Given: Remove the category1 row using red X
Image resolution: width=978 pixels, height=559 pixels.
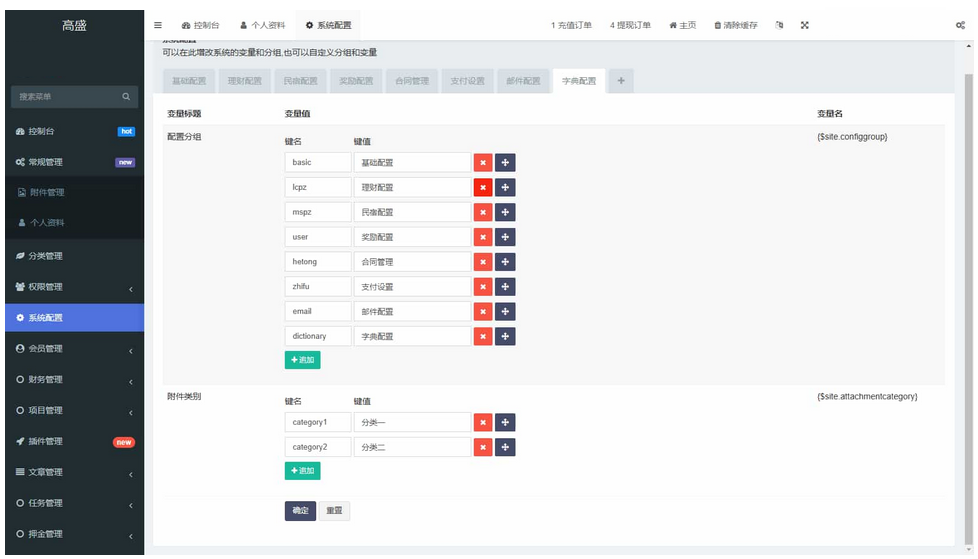Looking at the screenshot, I should click(x=483, y=422).
